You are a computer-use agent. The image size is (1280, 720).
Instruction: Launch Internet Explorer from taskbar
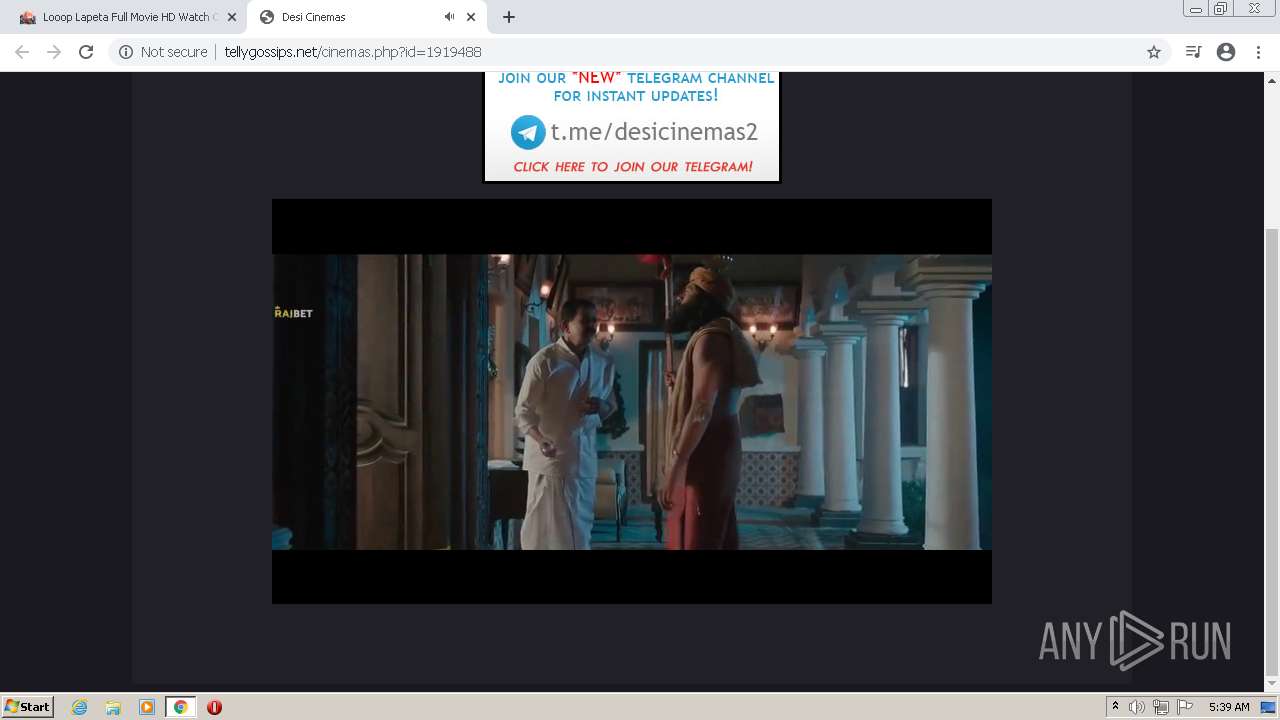point(80,707)
